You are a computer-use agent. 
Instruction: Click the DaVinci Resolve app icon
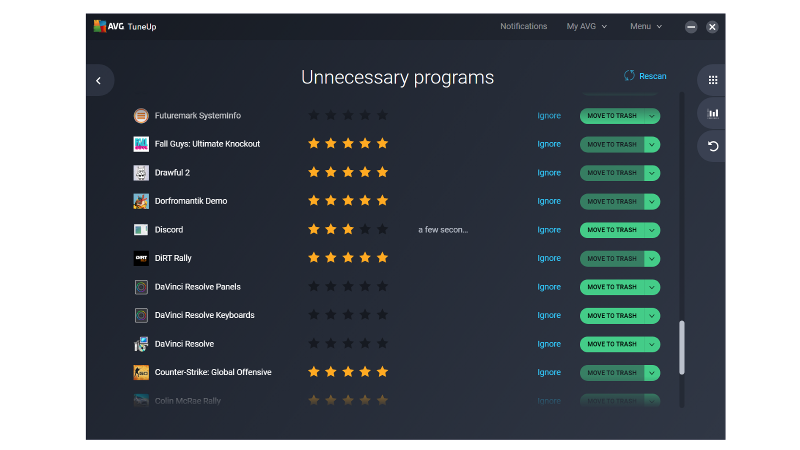click(x=141, y=344)
